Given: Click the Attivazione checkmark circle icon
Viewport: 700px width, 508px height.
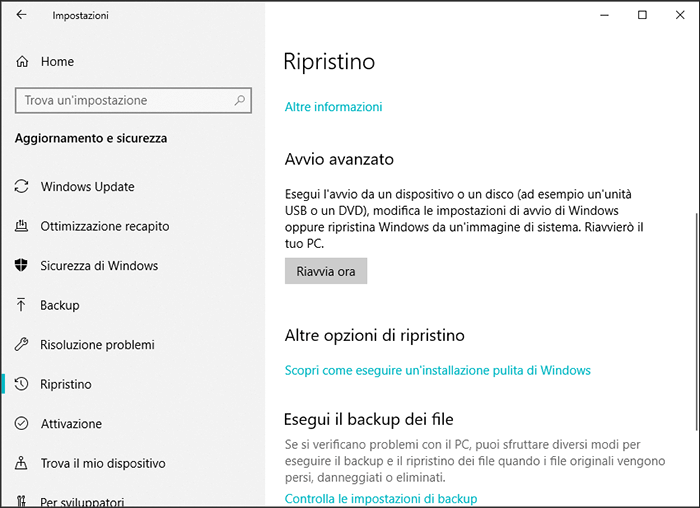Looking at the screenshot, I should pyautogui.click(x=22, y=424).
